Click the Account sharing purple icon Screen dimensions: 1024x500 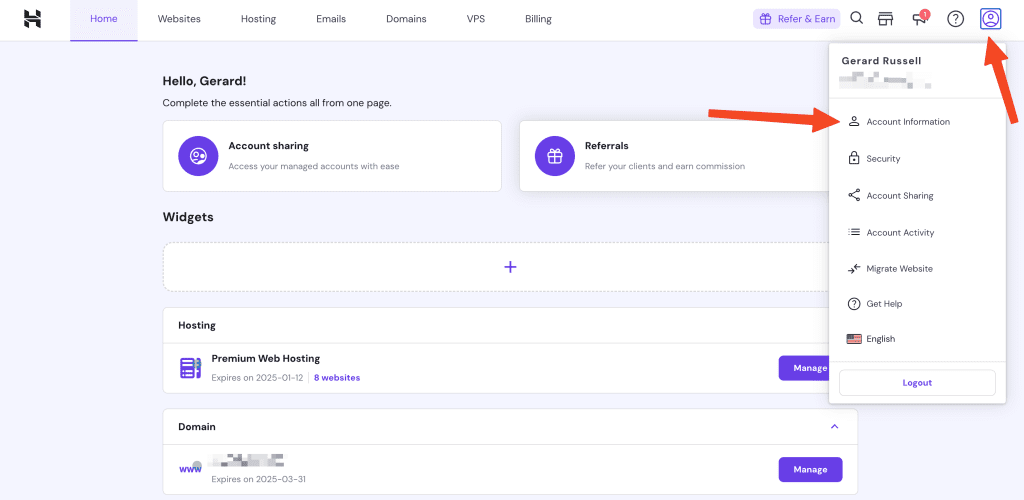pyautogui.click(x=198, y=156)
